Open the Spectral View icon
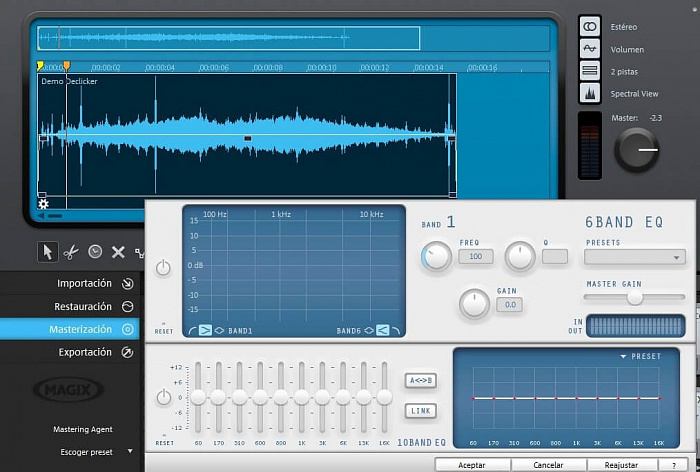Viewport: 700px width, 472px height. point(590,93)
